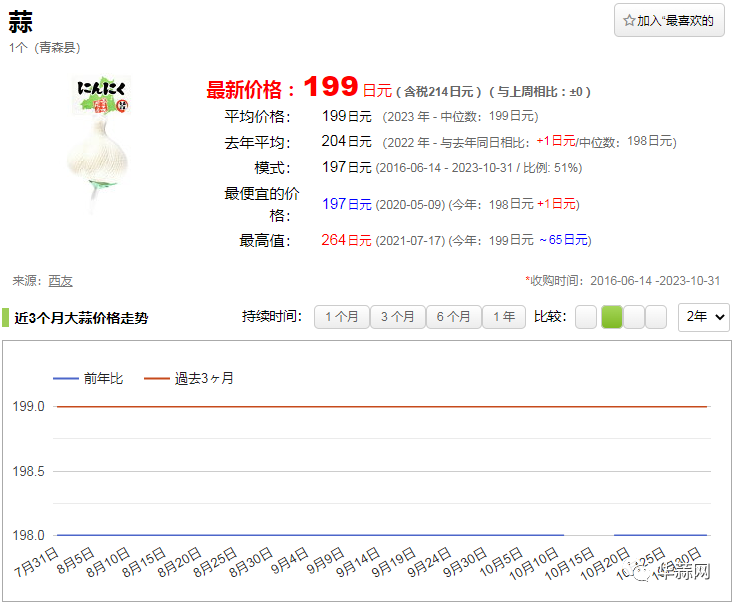Toggle the first 比较 comparison square
Image resolution: width=734 pixels, height=603 pixels.
tap(586, 317)
